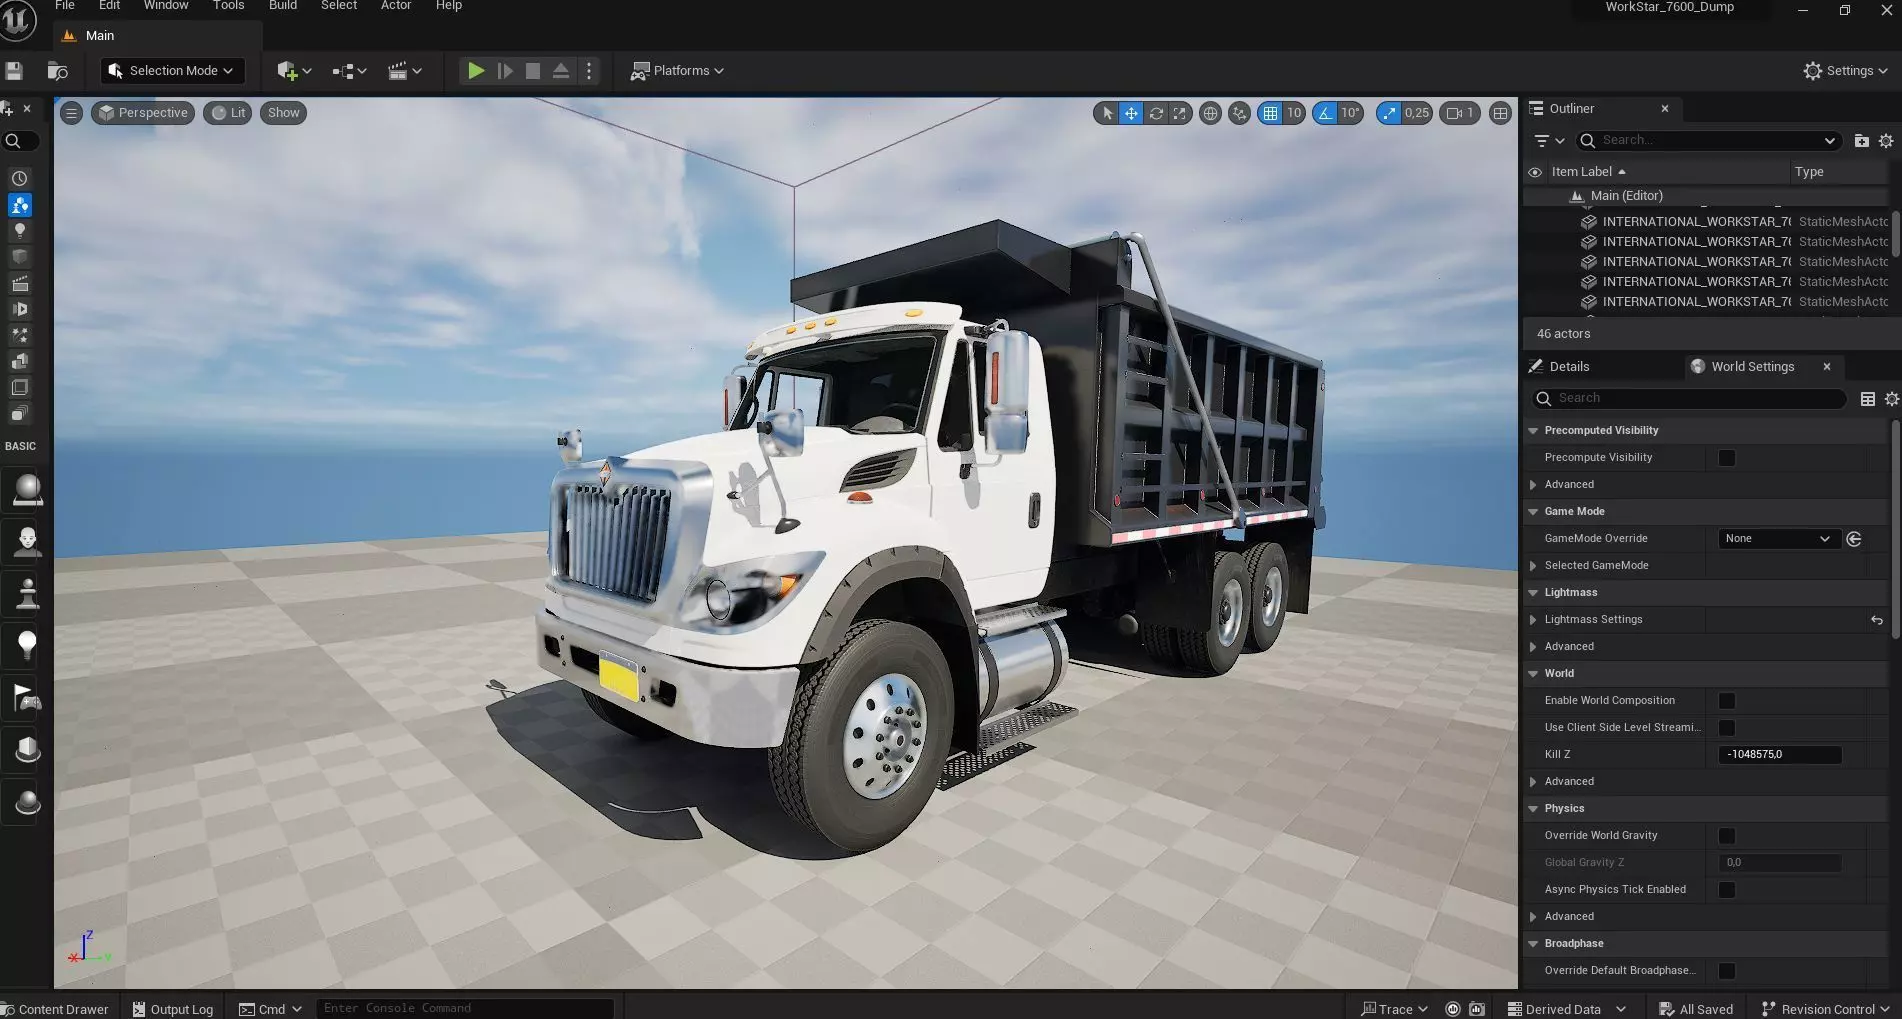
Task: Collapse the Precomputed Visibility section
Action: (1533, 431)
